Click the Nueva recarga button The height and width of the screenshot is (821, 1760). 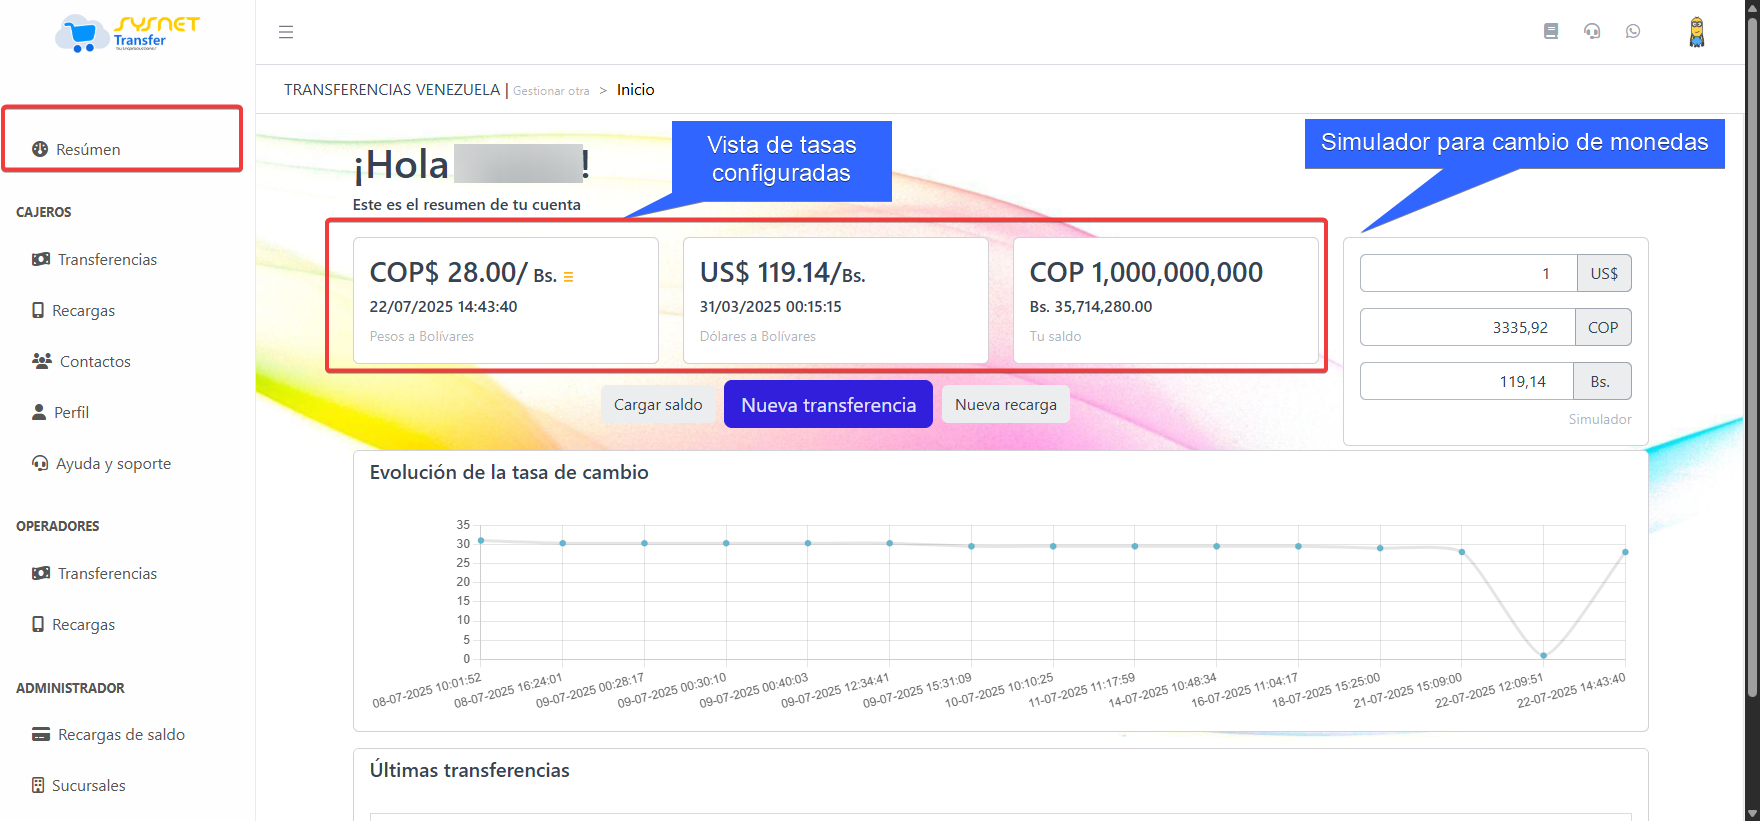(x=1006, y=404)
